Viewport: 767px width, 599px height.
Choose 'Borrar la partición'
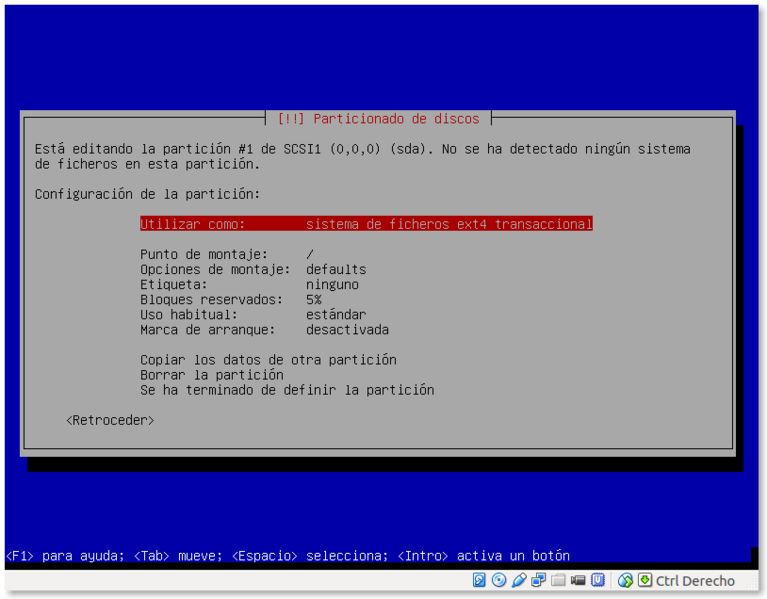click(211, 374)
